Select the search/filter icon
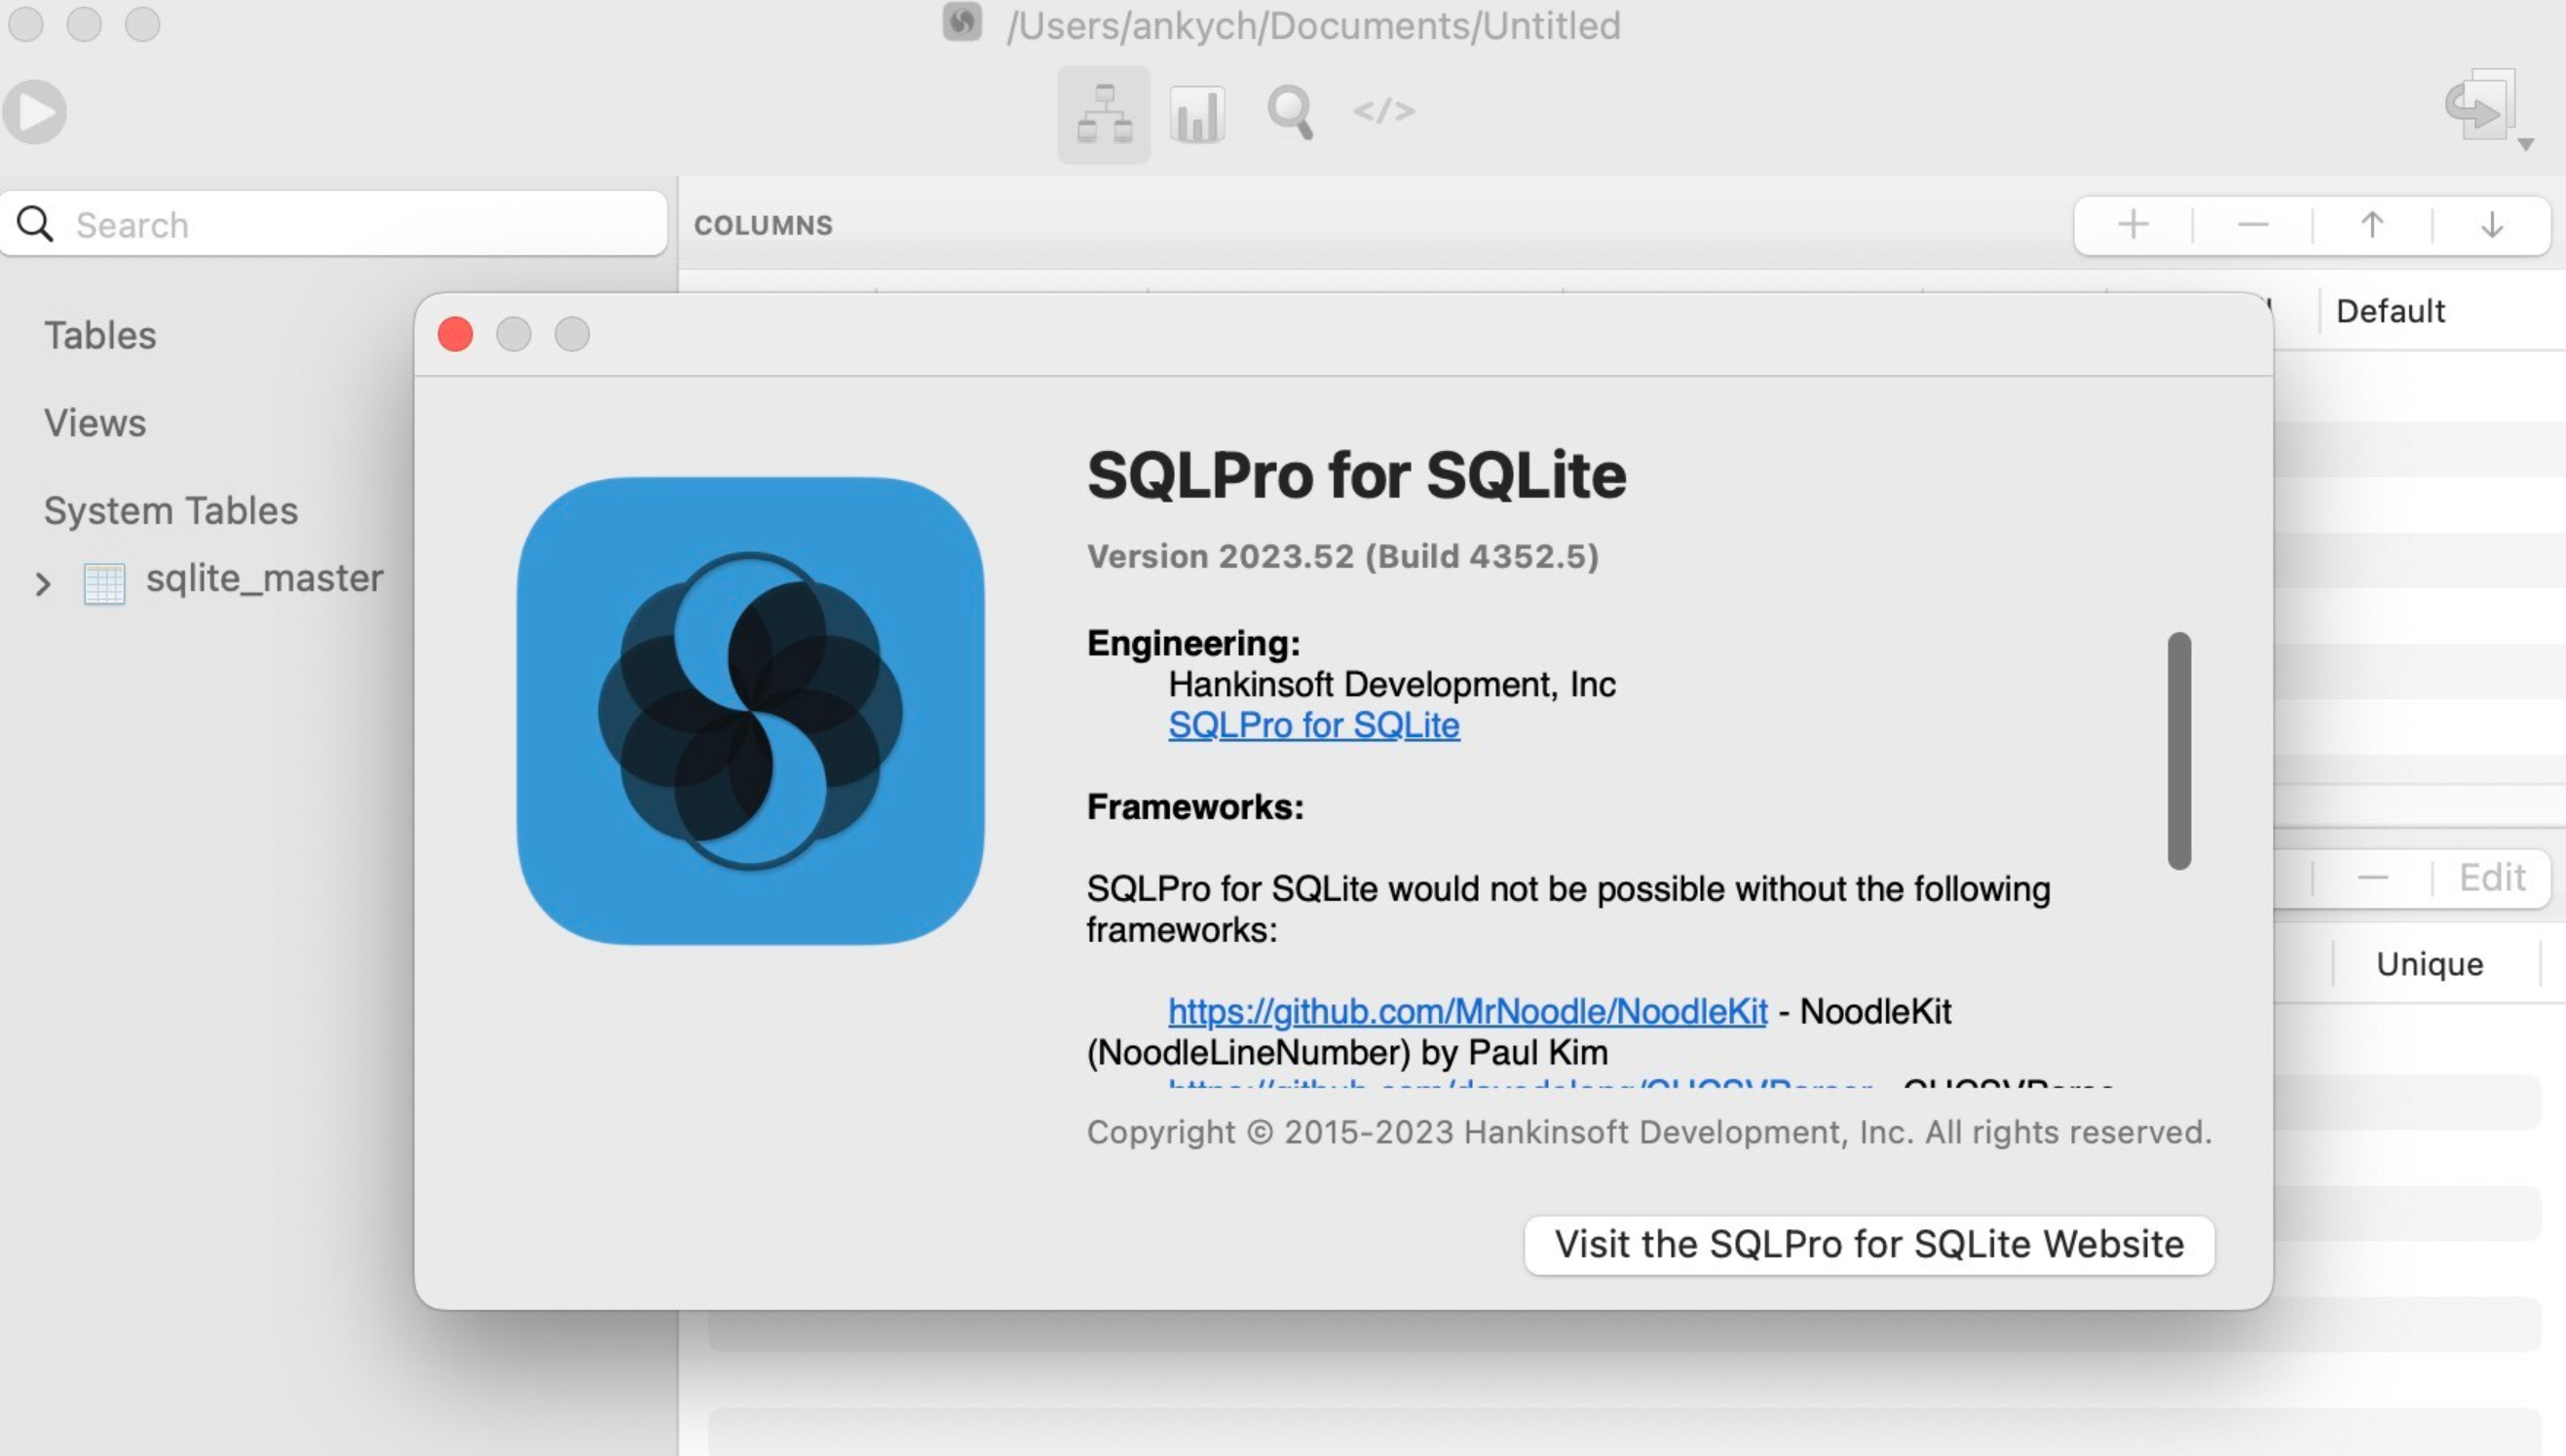The width and height of the screenshot is (2566, 1456). coord(1292,109)
